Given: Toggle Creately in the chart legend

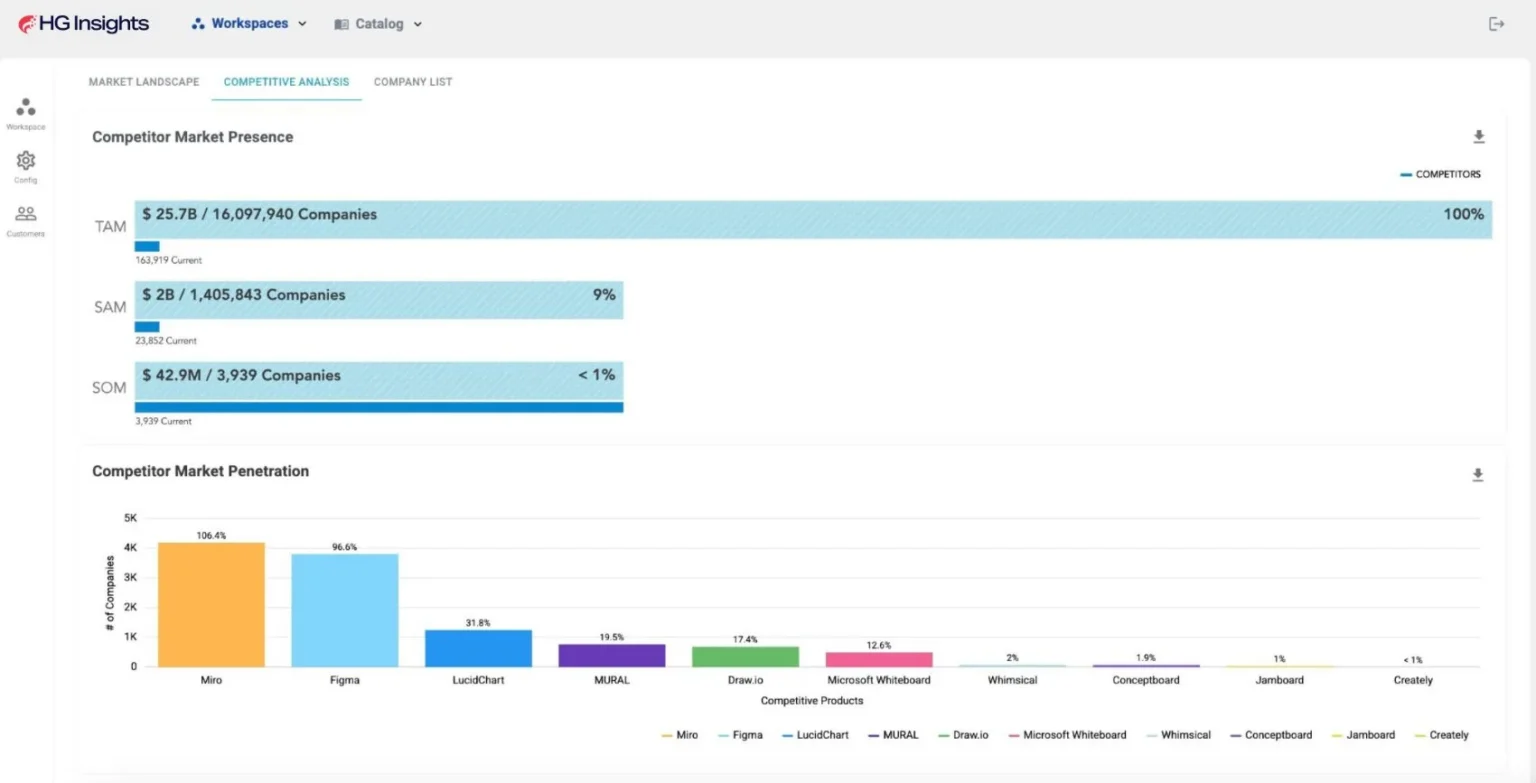Looking at the screenshot, I should [x=1441, y=735].
